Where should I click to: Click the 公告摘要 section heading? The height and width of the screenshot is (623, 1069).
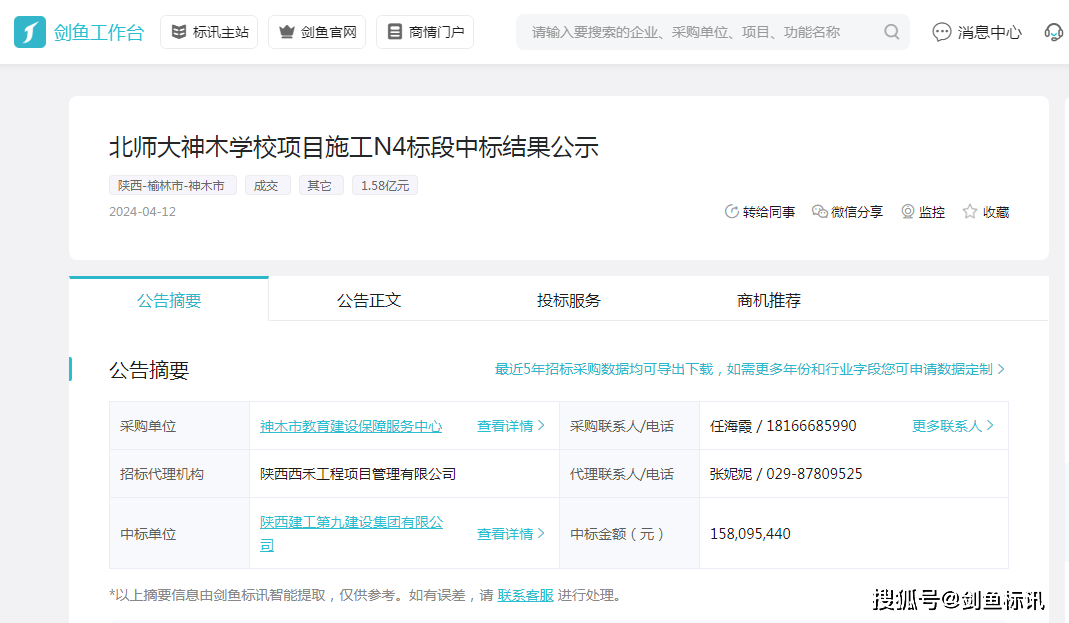coord(149,370)
